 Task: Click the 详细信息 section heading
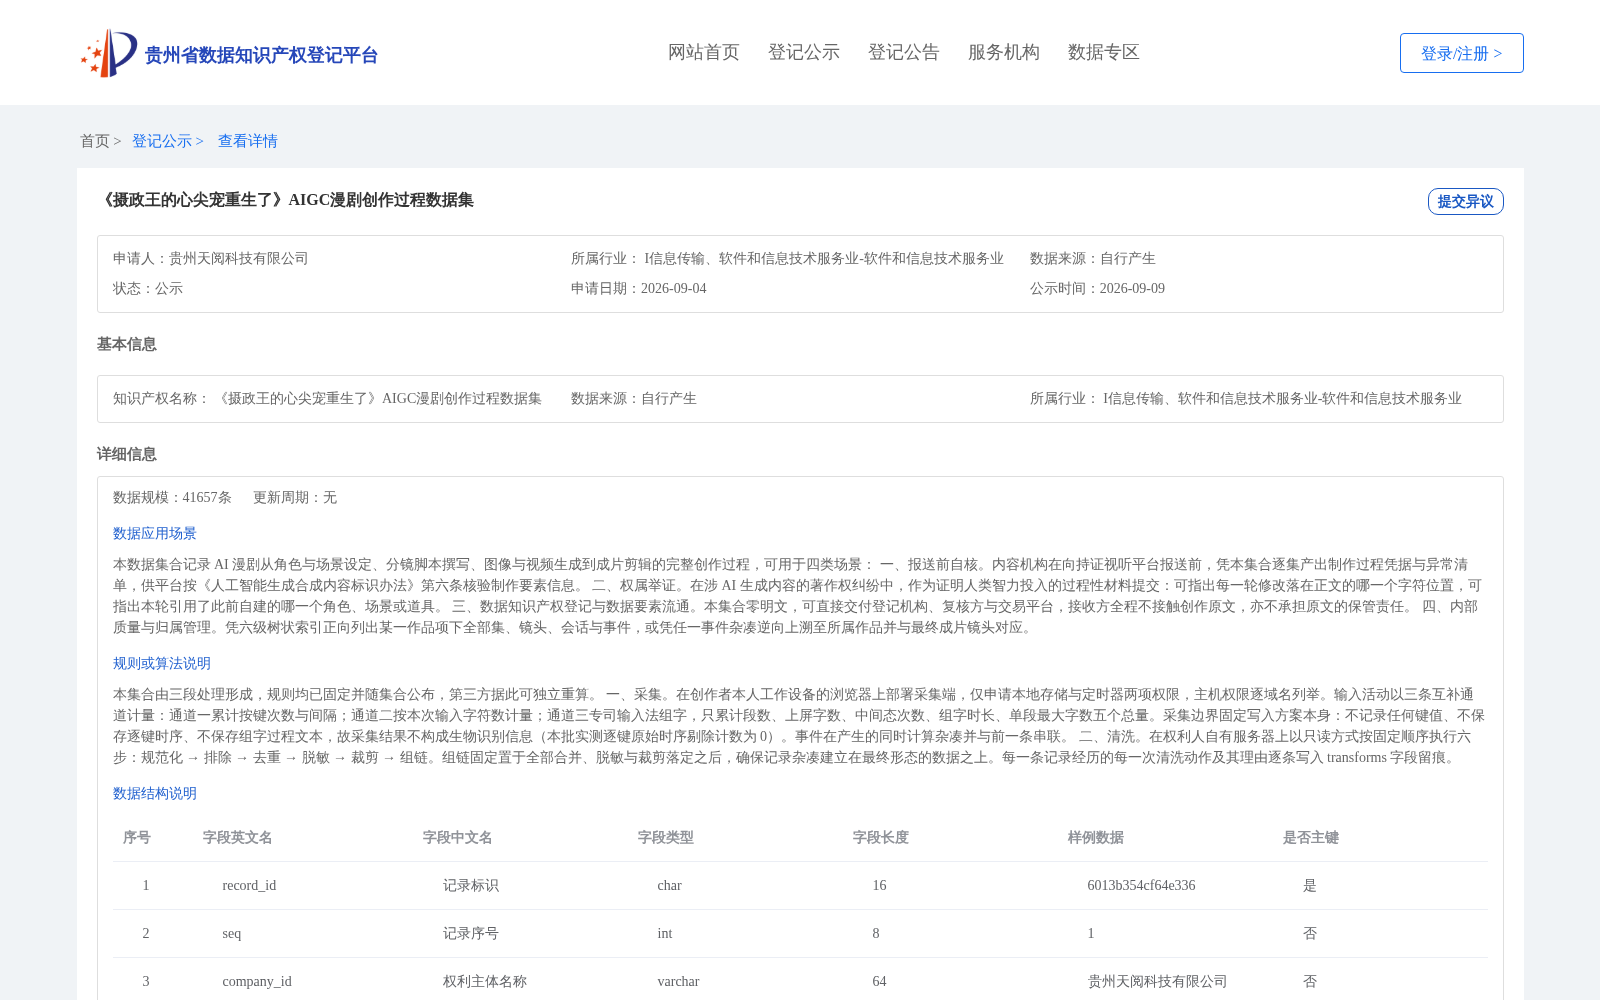pos(127,454)
